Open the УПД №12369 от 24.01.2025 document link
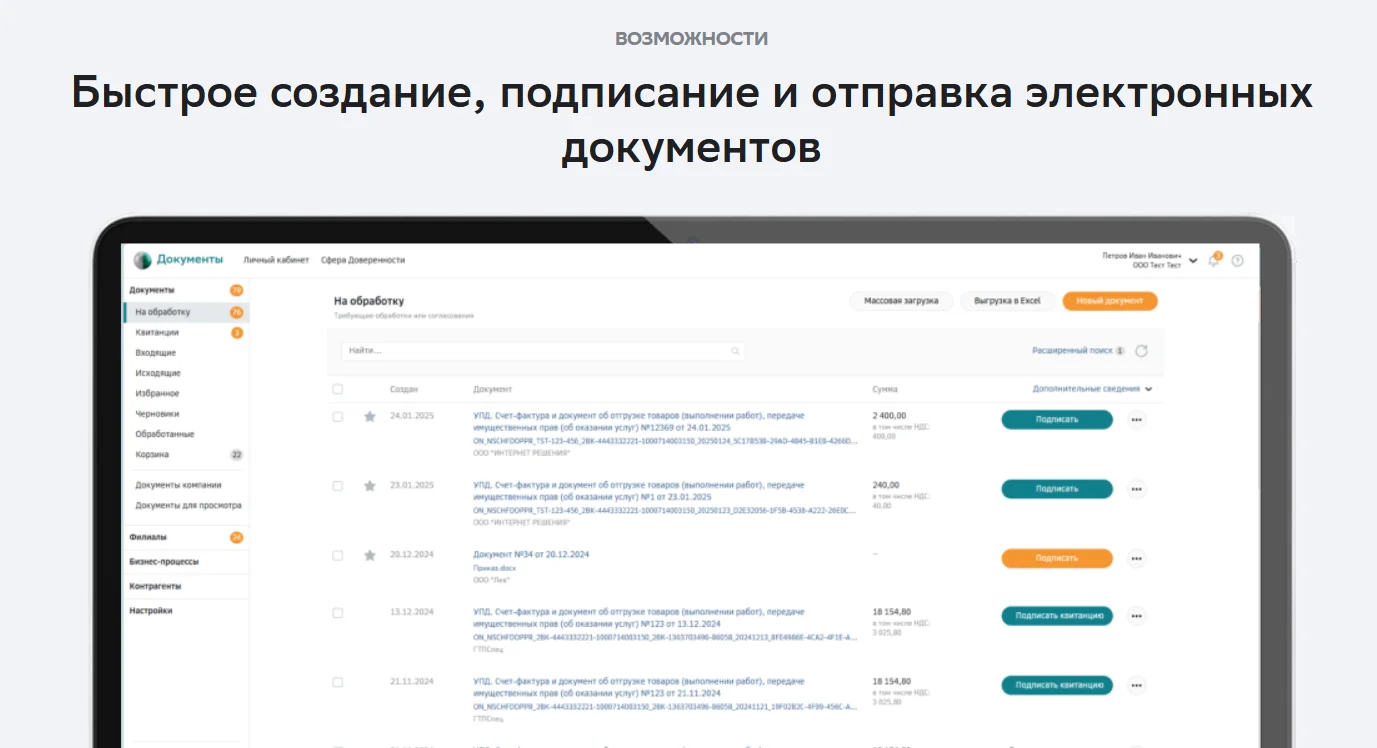The height and width of the screenshot is (748, 1377). 639,421
